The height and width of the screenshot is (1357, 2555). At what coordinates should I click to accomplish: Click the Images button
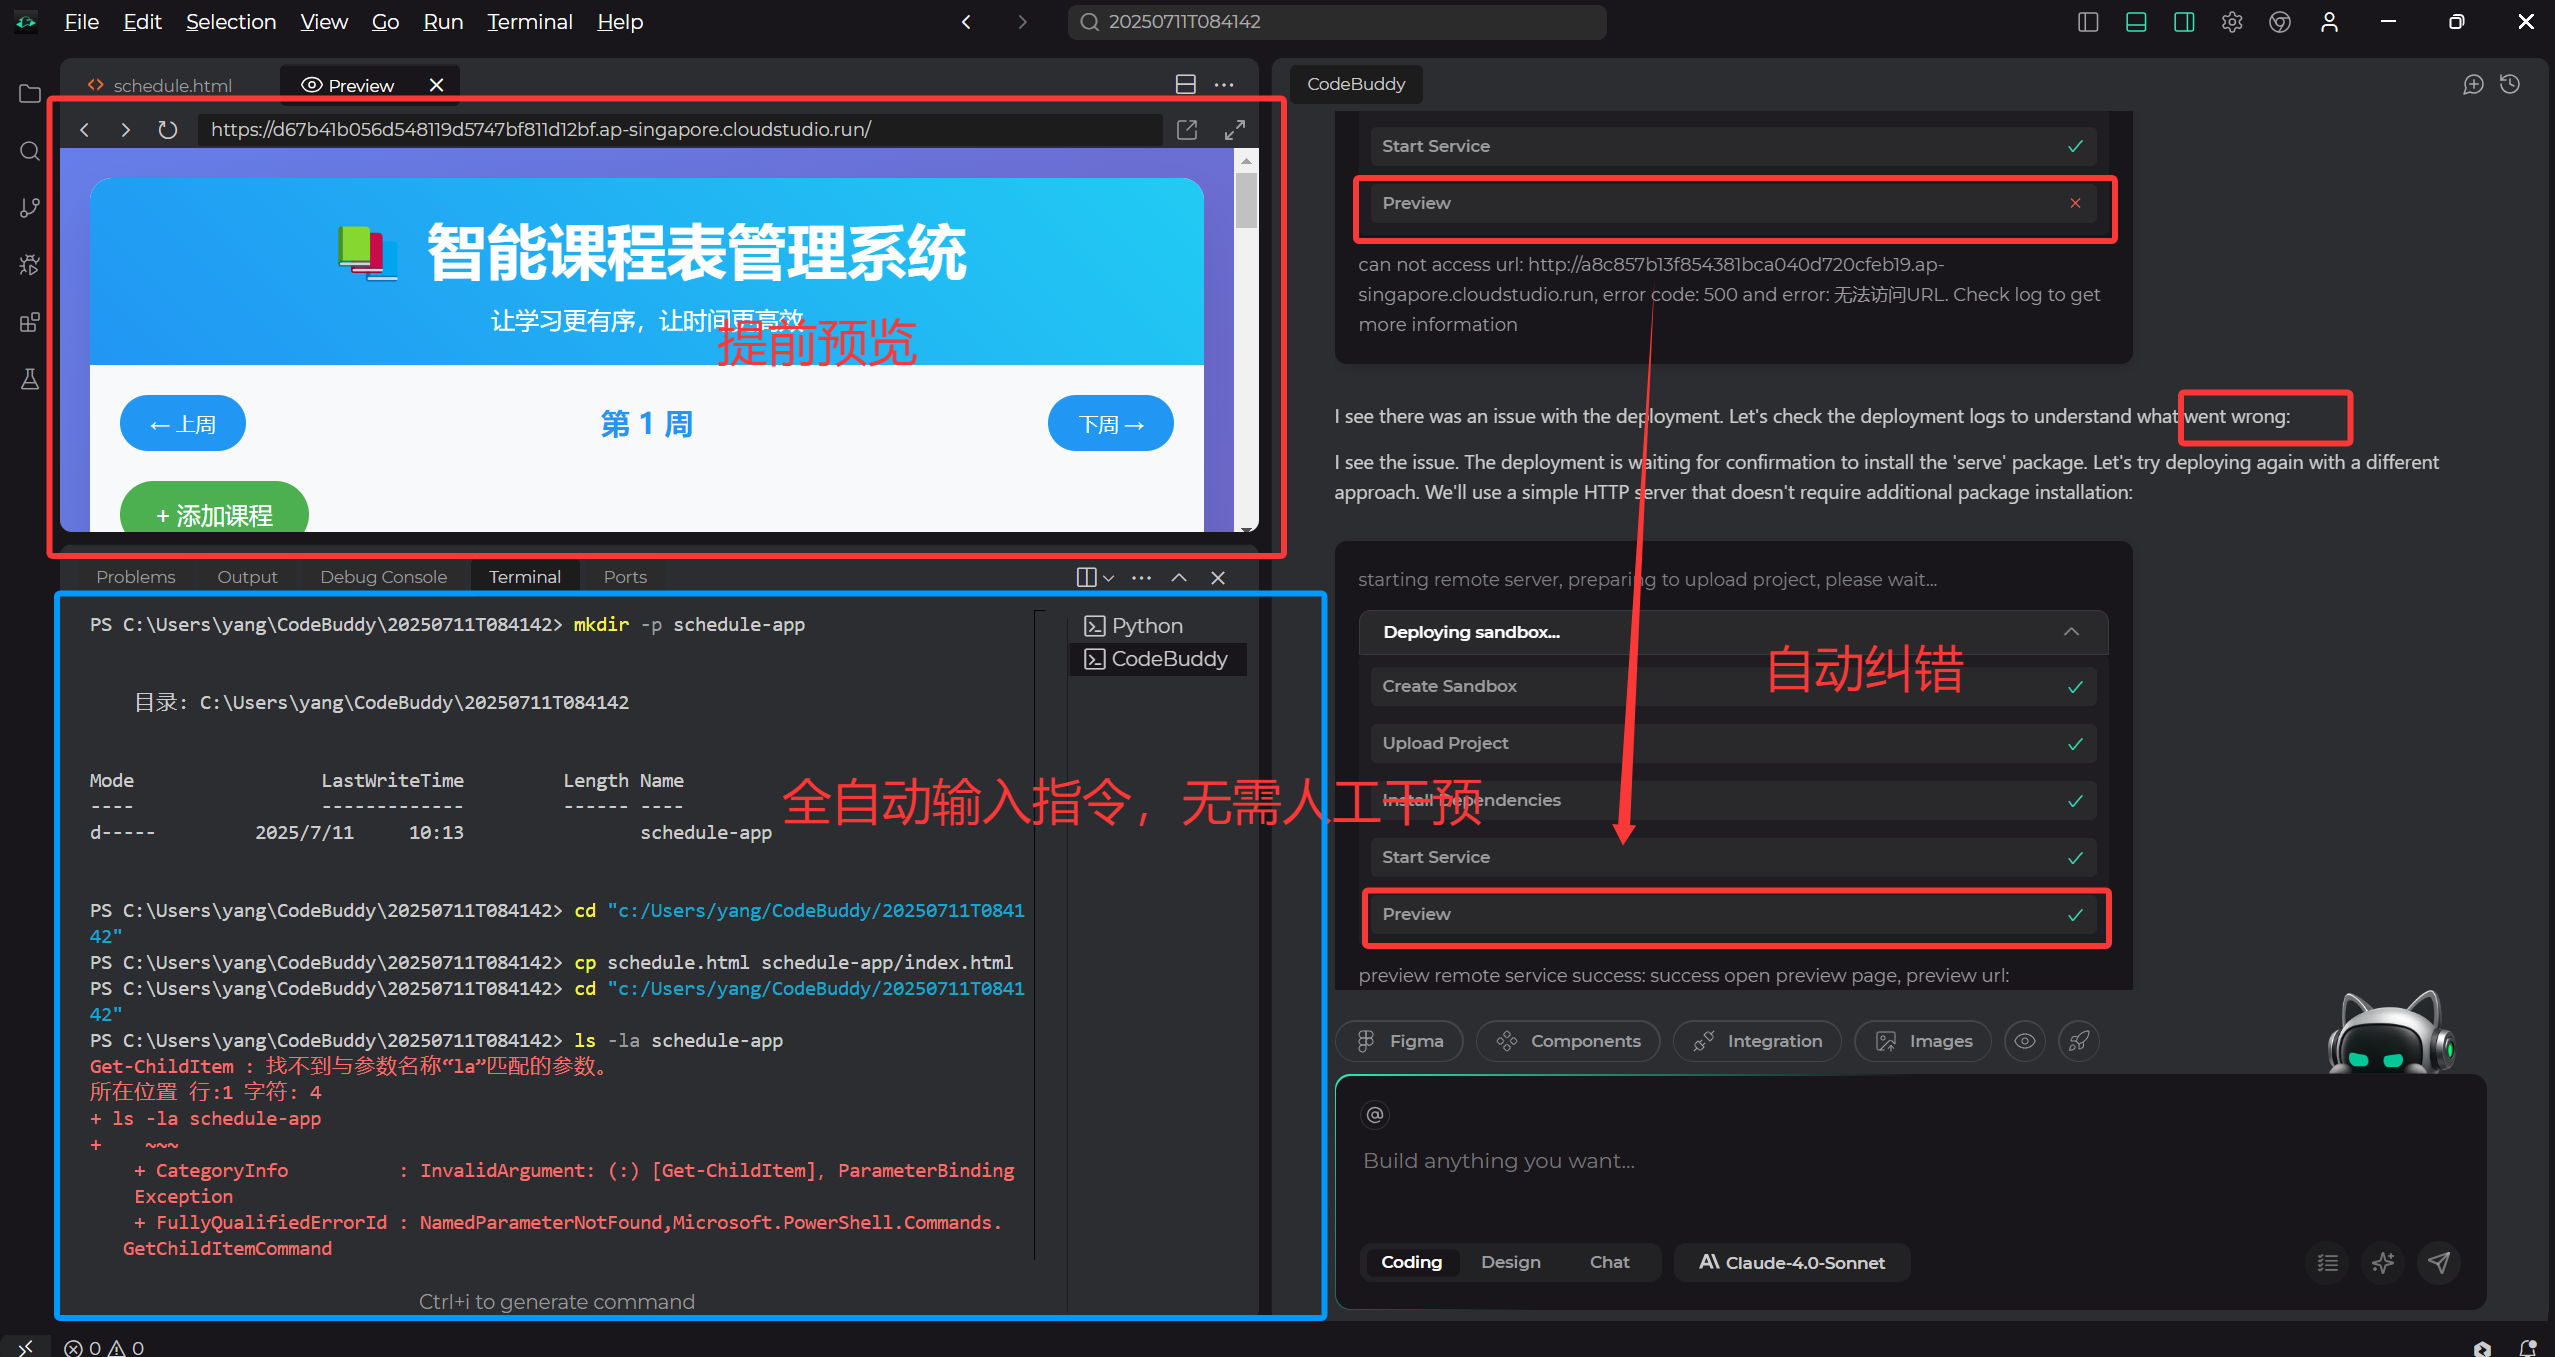pyautogui.click(x=1923, y=1041)
